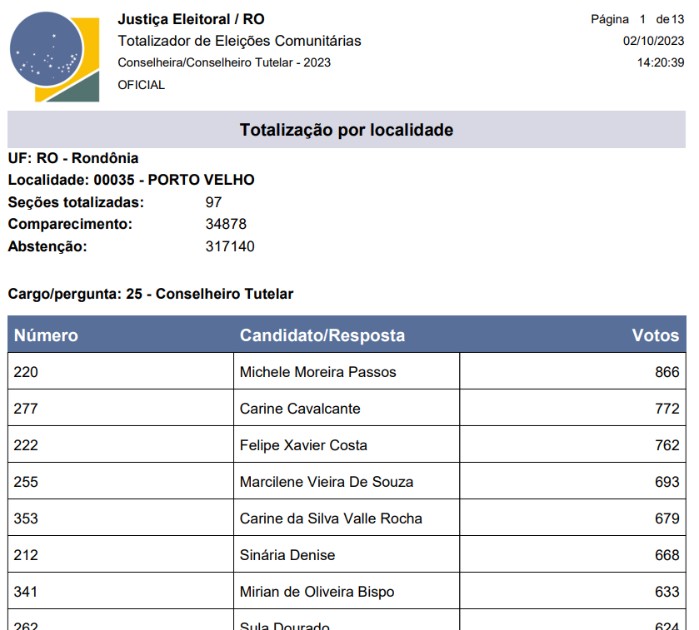The height and width of the screenshot is (630, 699).
Task: Click candidate number 353 cell
Action: [25, 518]
